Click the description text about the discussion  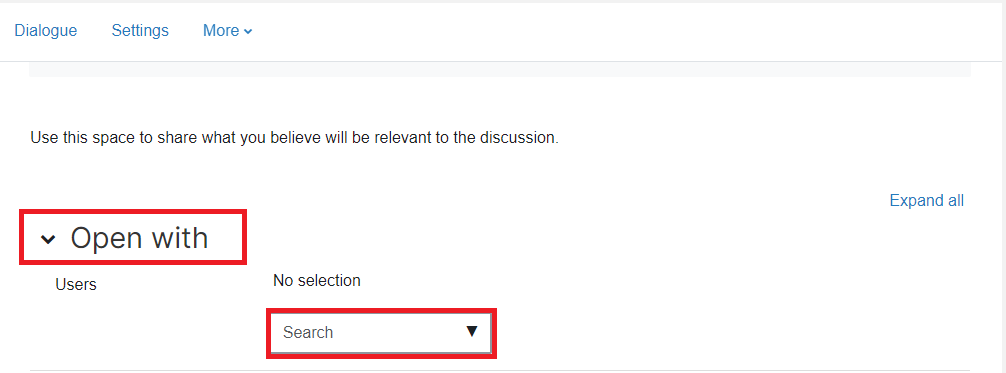[x=294, y=137]
